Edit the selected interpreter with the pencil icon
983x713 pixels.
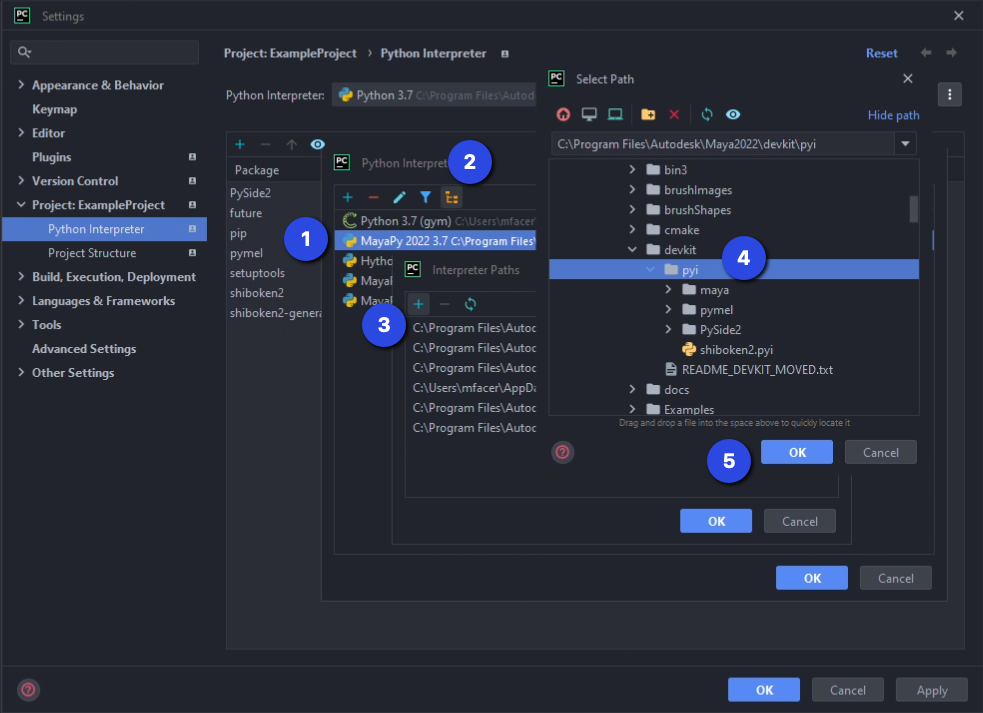pos(401,197)
